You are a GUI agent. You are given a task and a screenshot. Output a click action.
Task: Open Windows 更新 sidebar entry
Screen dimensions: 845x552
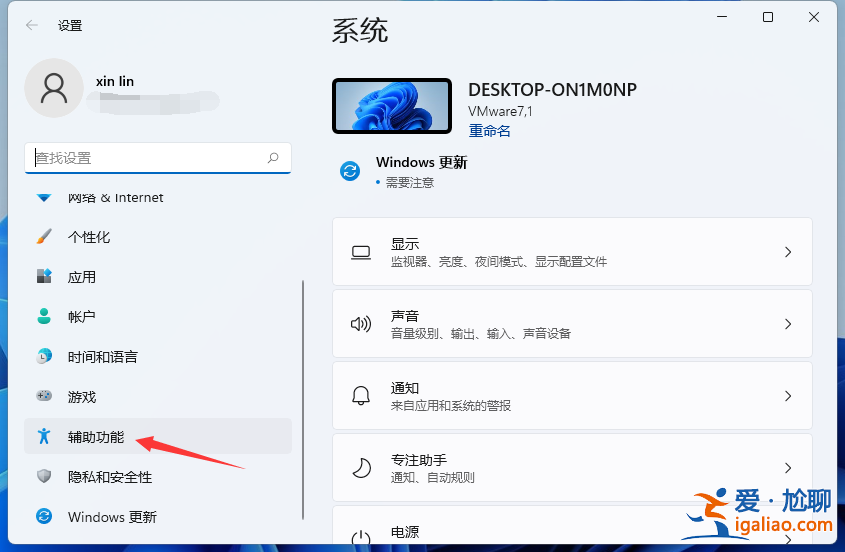coord(158,516)
